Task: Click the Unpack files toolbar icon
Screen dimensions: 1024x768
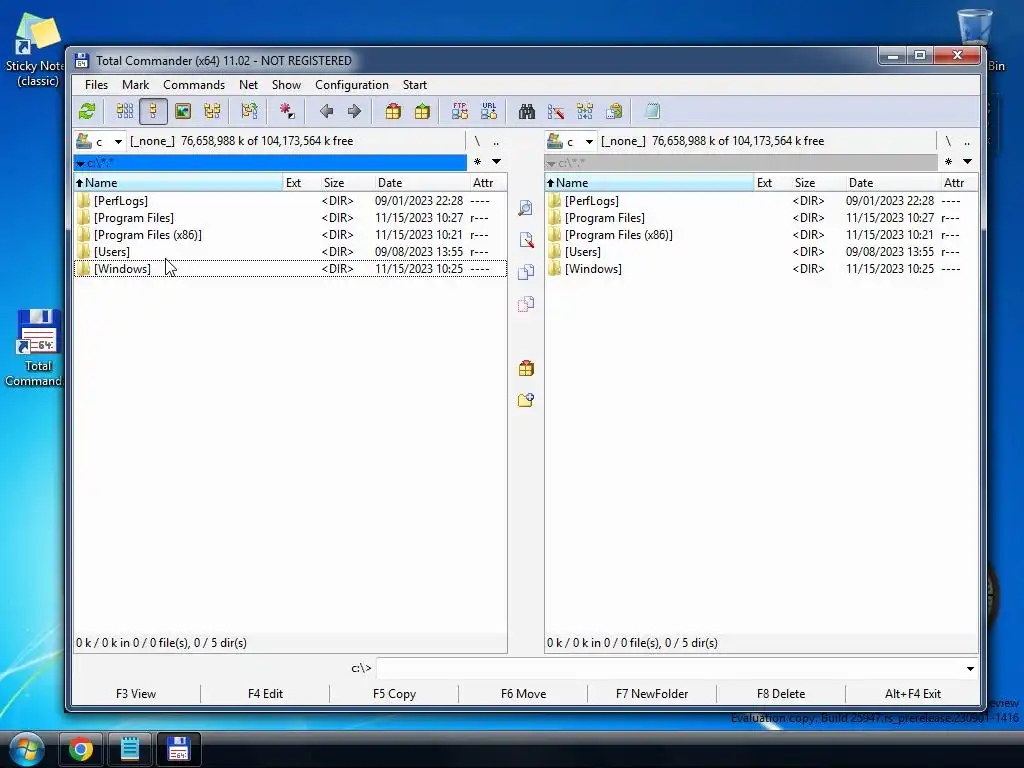Action: pos(423,111)
